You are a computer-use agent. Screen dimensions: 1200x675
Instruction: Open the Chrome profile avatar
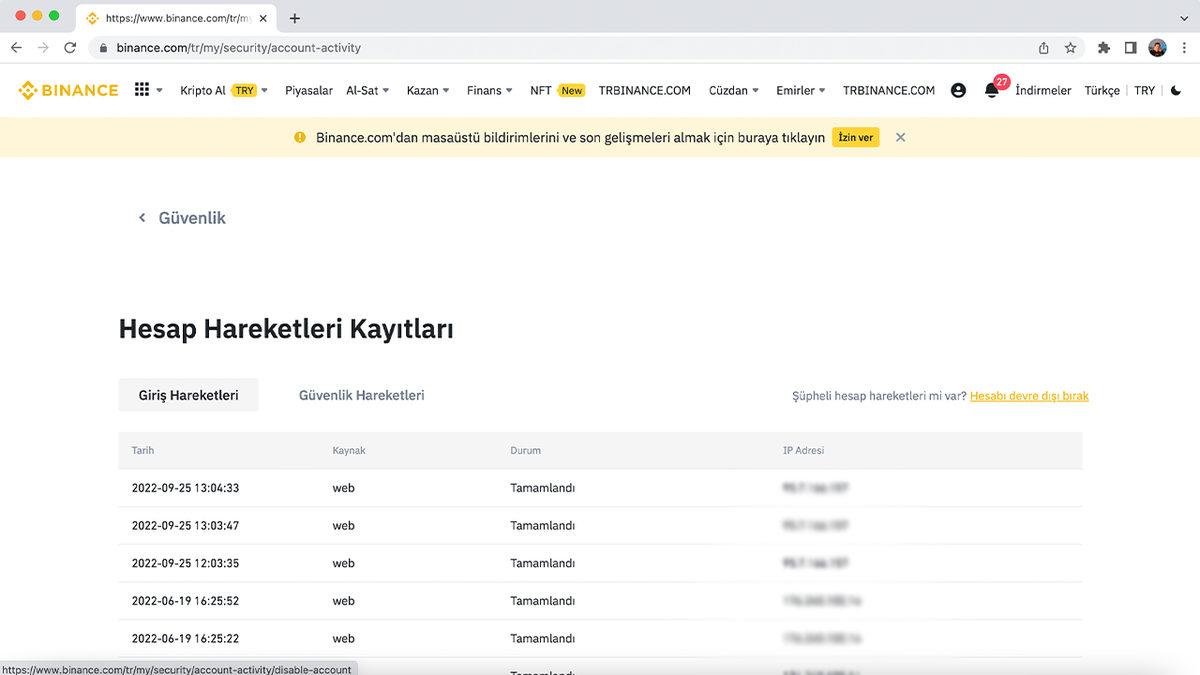pos(1157,47)
